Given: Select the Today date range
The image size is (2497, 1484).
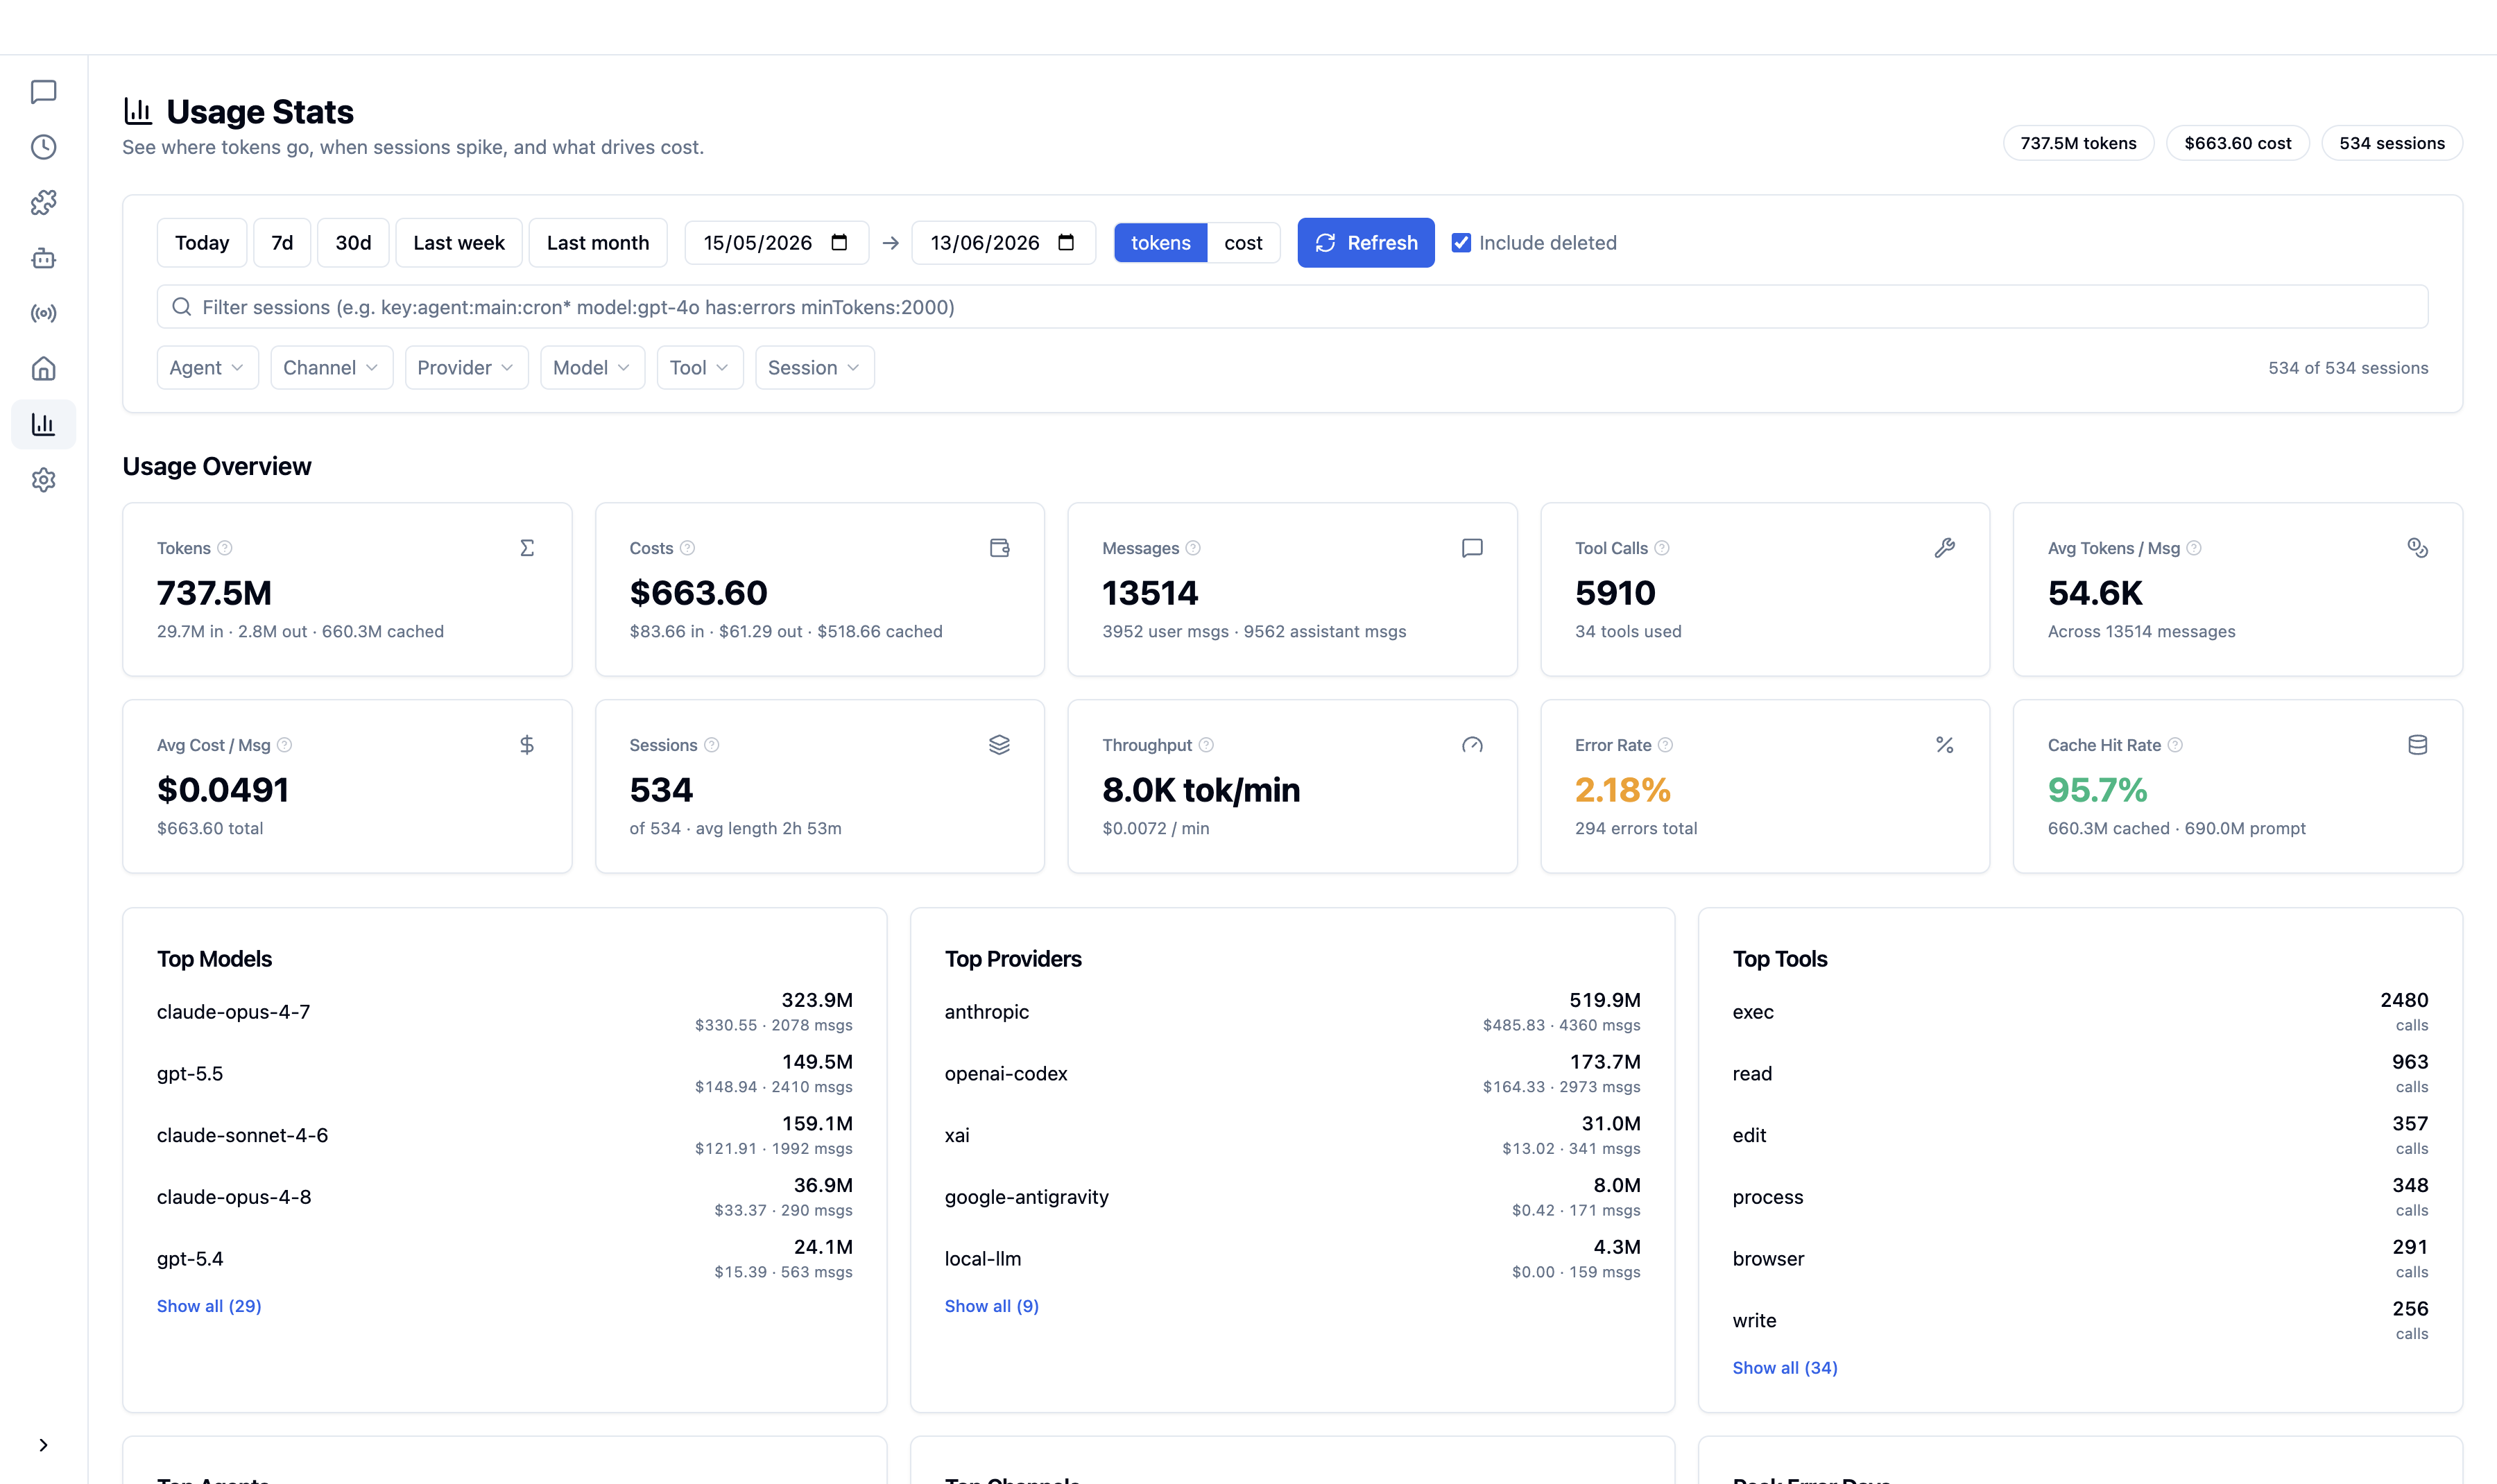Looking at the screenshot, I should (x=202, y=243).
